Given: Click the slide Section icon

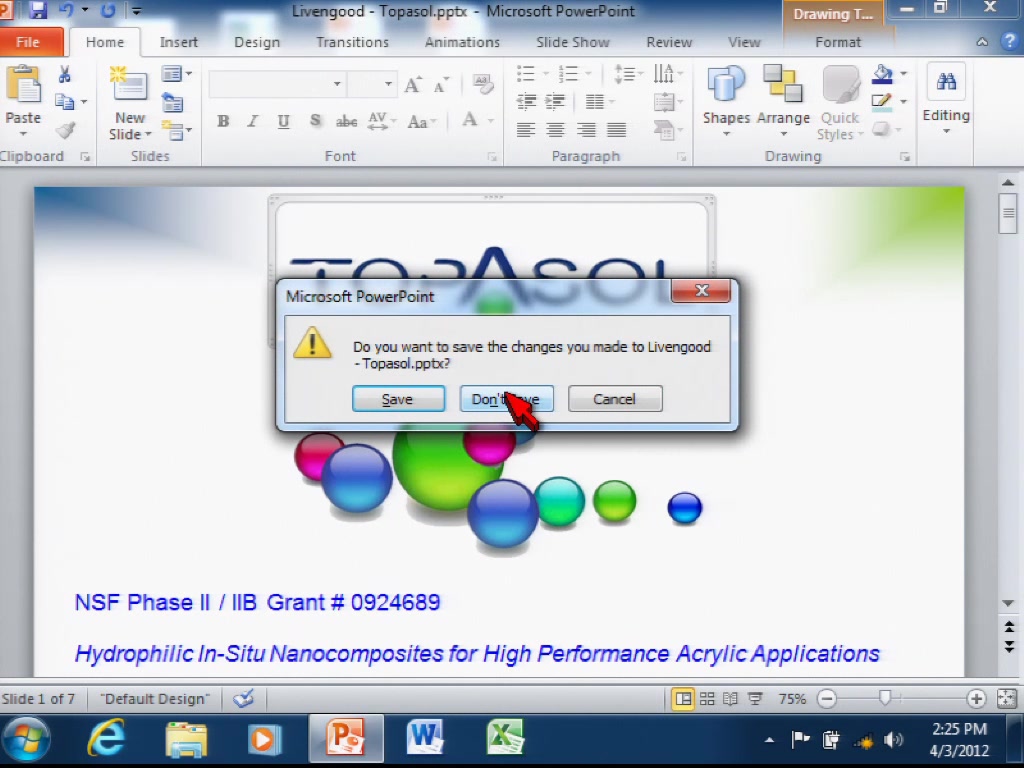Looking at the screenshot, I should point(174,131).
